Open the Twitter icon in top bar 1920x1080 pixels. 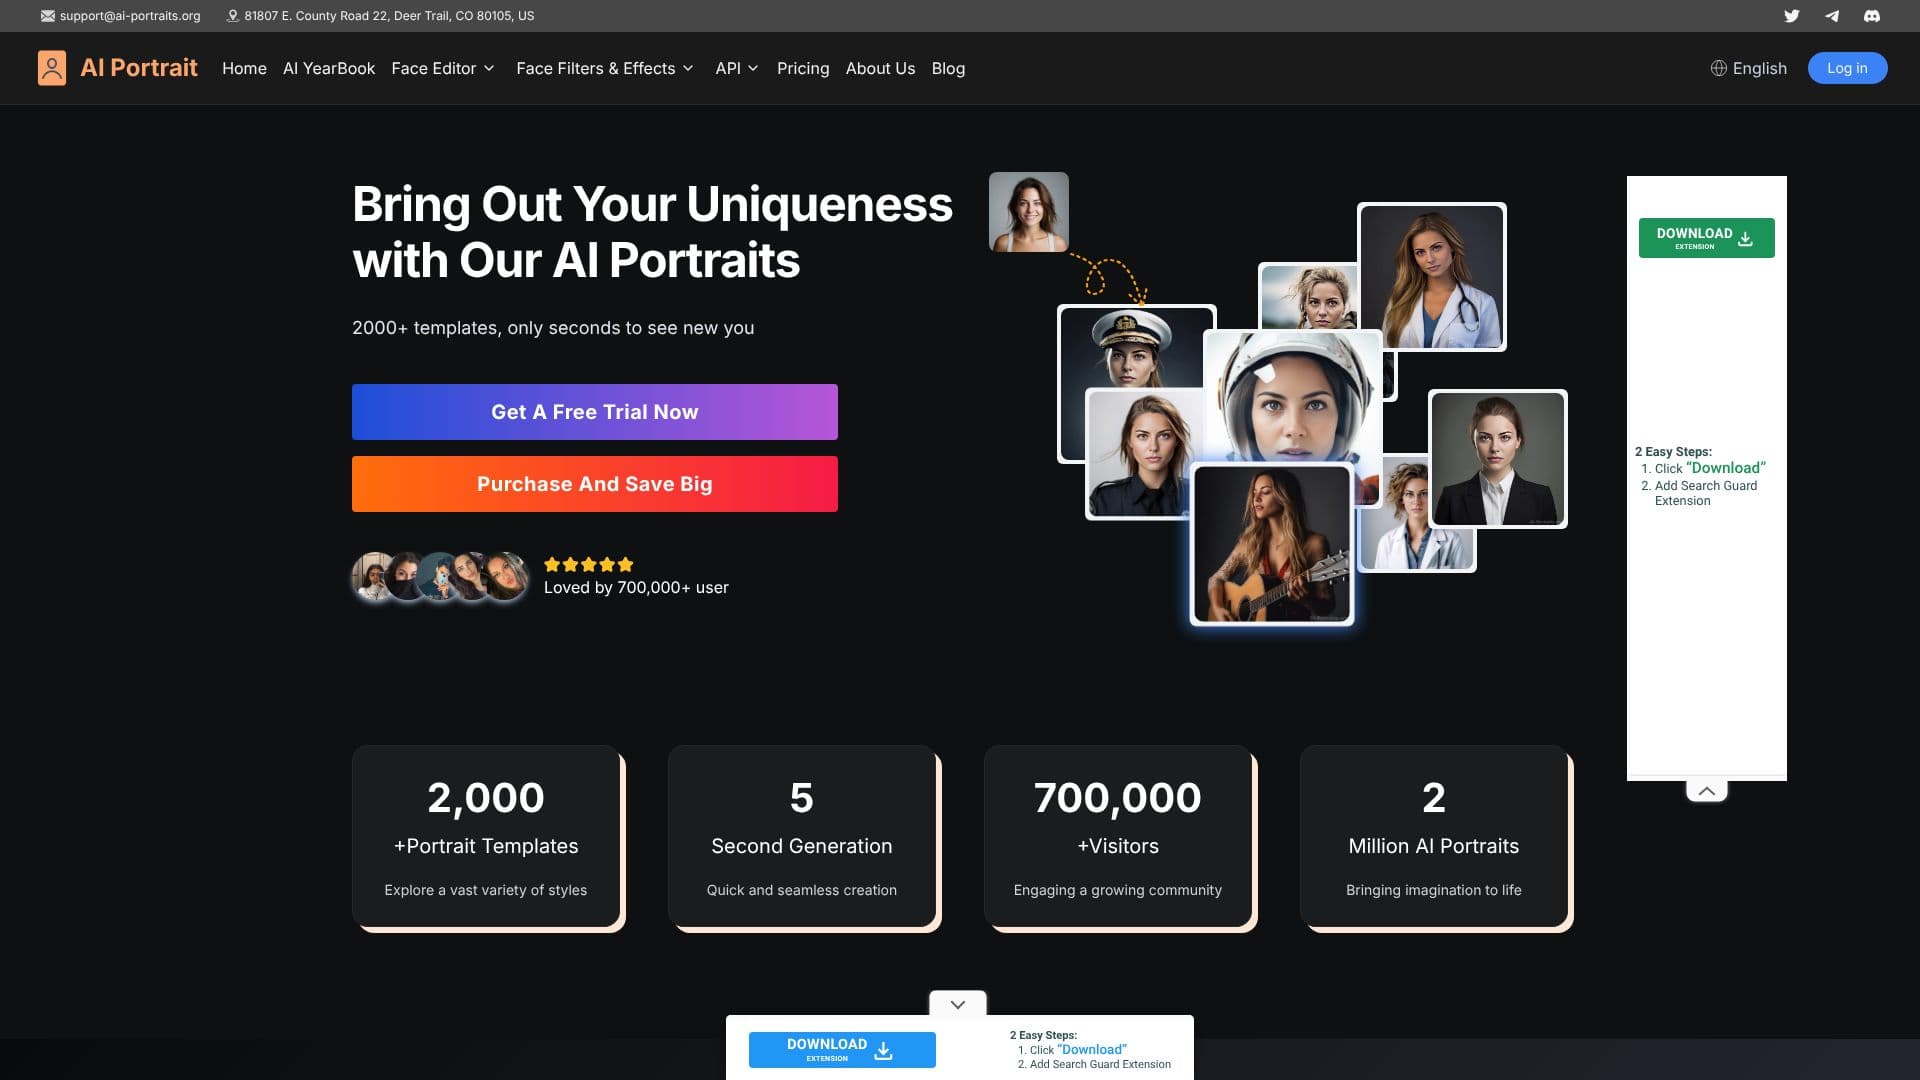tap(1791, 16)
